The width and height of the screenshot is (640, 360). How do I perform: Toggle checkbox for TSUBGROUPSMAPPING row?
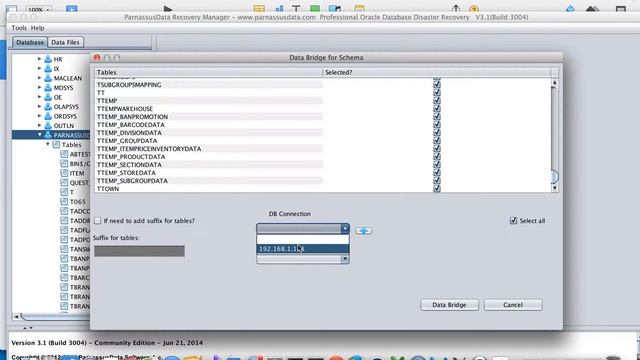[437, 84]
